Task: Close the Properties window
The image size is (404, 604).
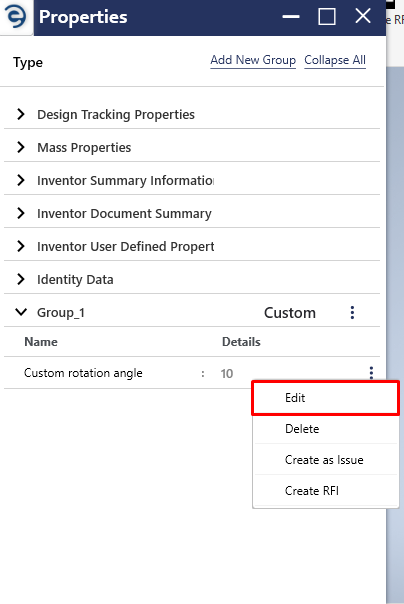Action: tap(363, 16)
